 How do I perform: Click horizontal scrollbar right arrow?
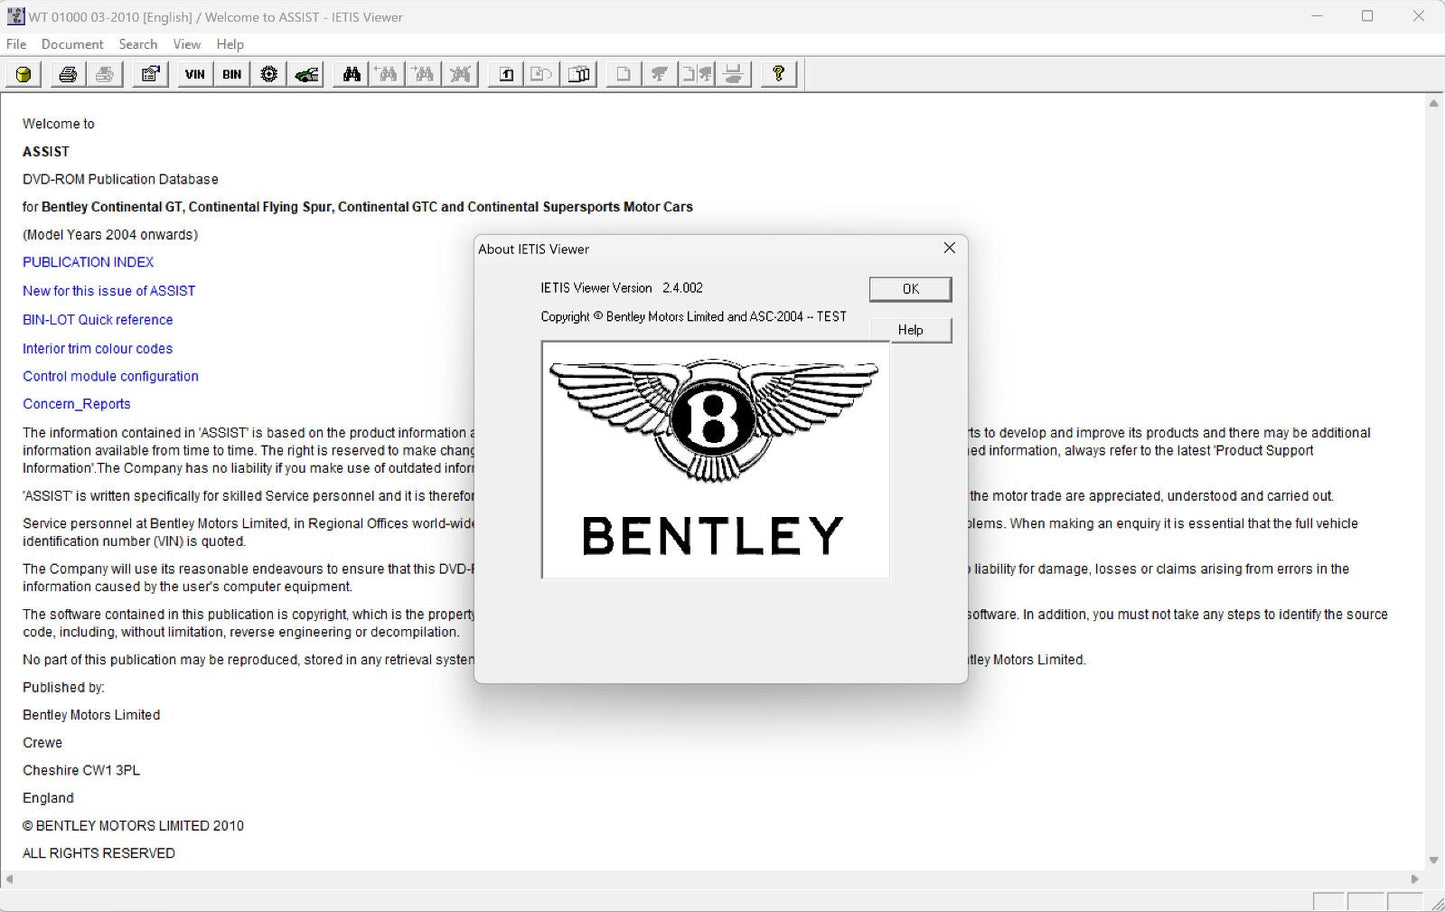click(x=1415, y=879)
